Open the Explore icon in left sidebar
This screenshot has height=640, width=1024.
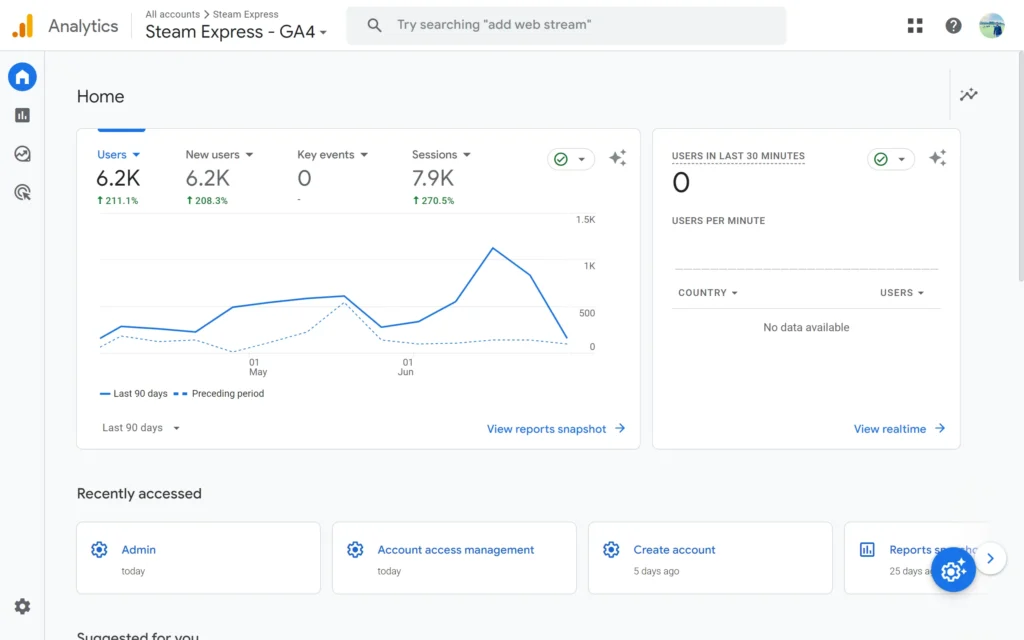[22, 154]
